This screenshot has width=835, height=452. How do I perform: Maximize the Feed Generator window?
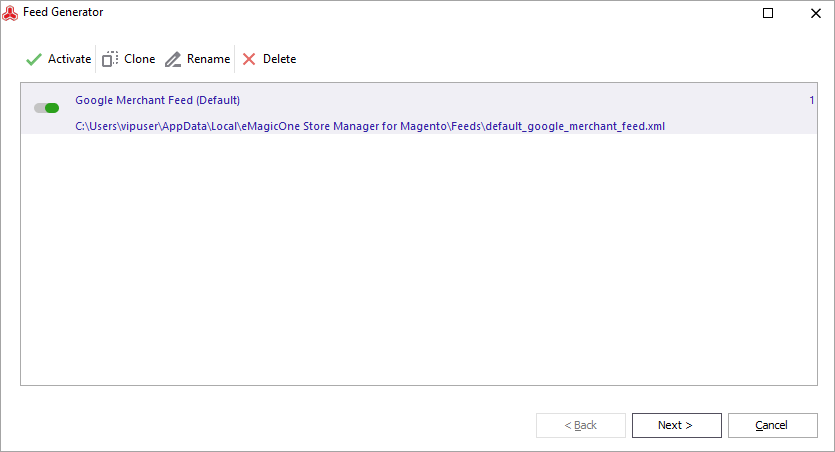tap(768, 13)
